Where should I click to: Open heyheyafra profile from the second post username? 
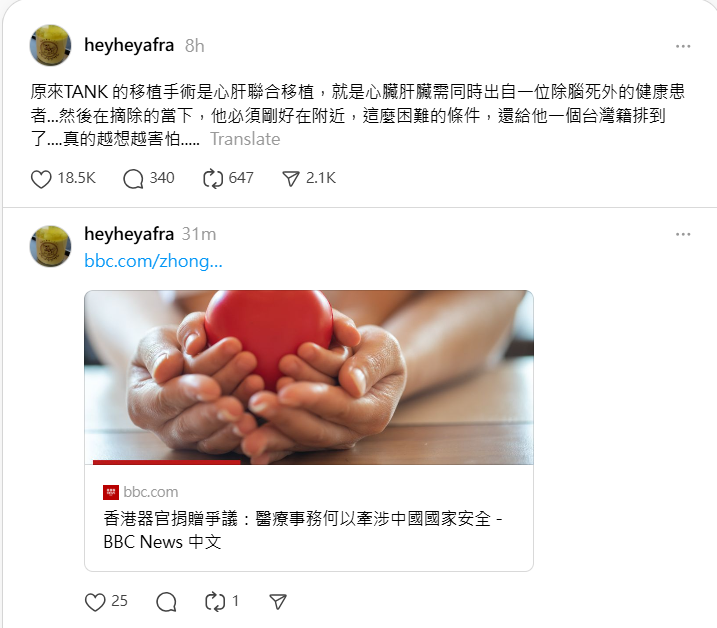point(129,234)
